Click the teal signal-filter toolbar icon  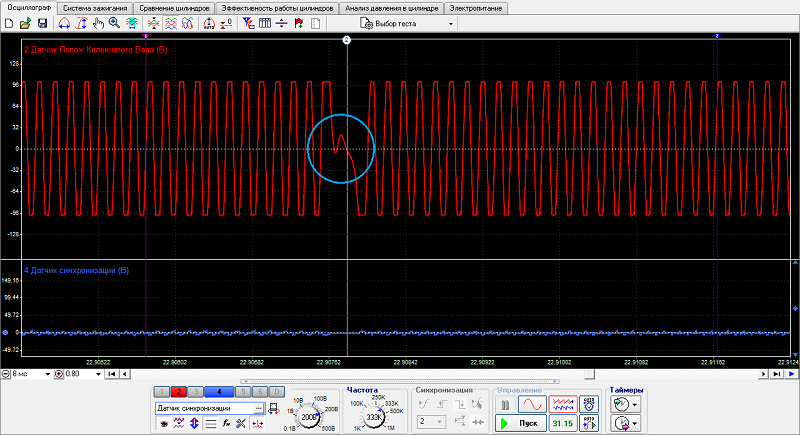click(x=132, y=23)
